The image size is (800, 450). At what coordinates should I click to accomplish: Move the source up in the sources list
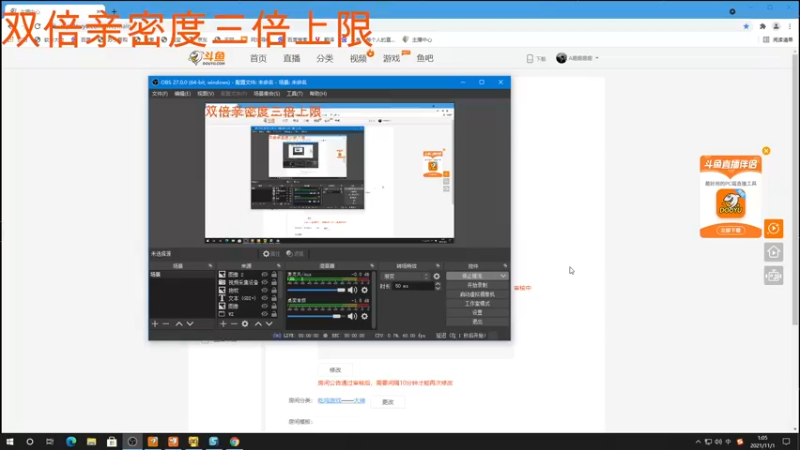(258, 324)
